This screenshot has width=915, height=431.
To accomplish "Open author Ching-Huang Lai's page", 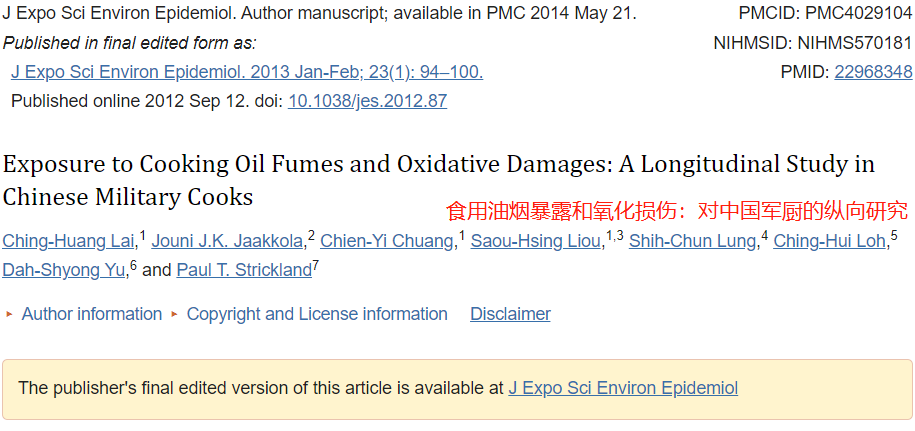I will [69, 241].
